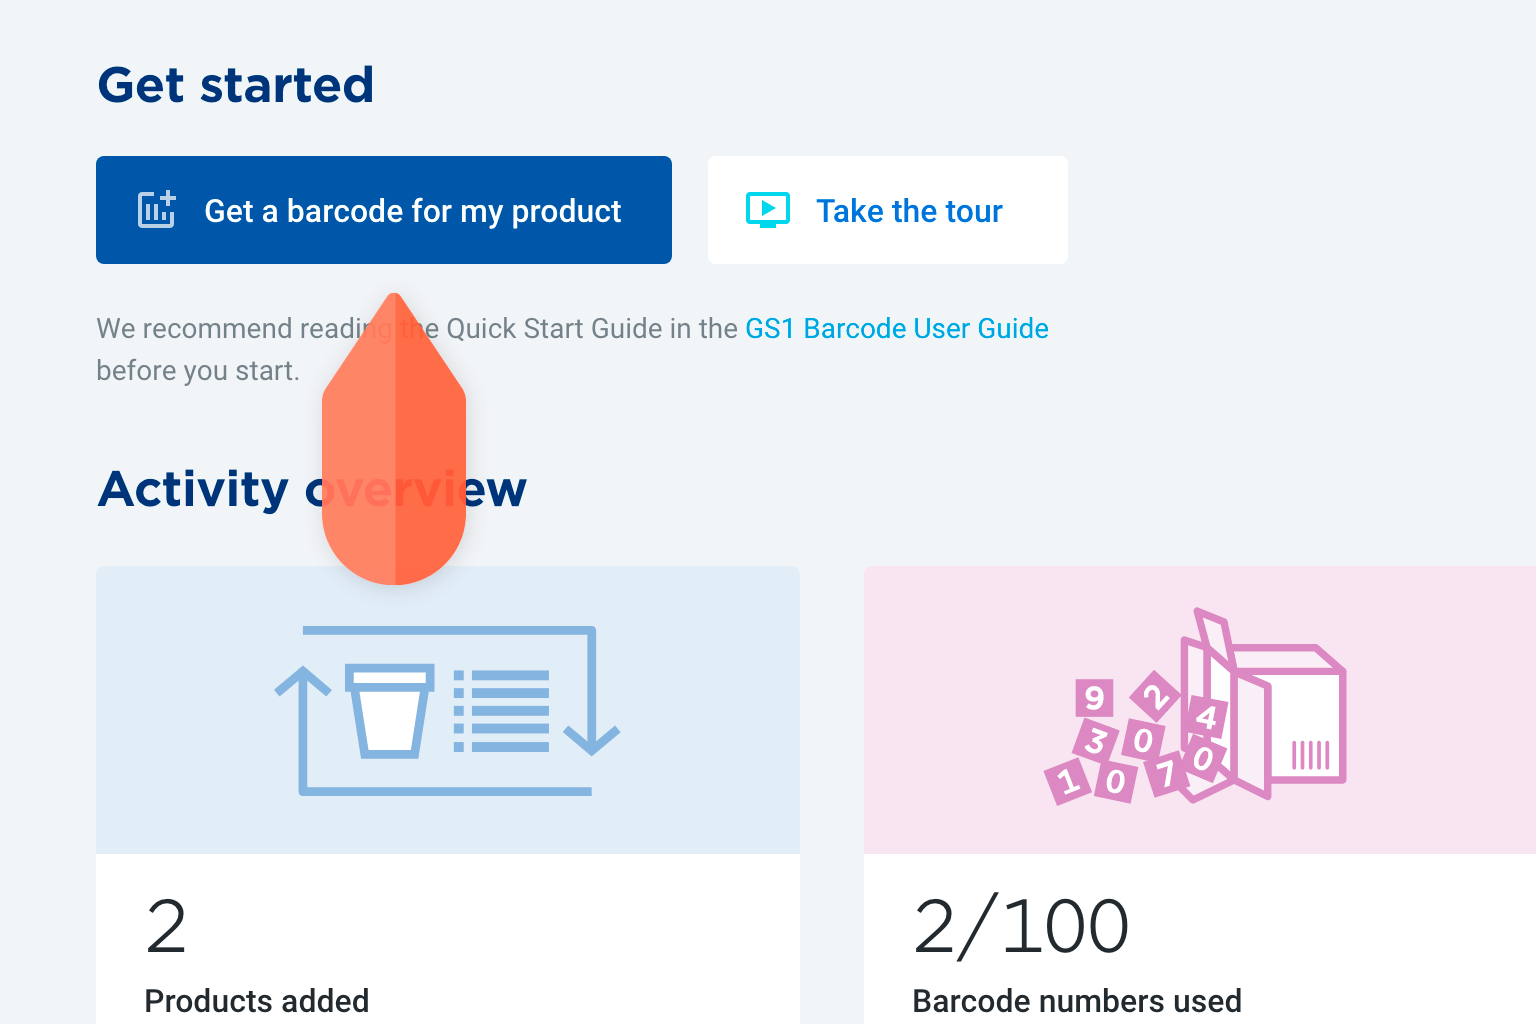Image resolution: width=1536 pixels, height=1024 pixels.
Task: Click the Take the tour button
Action: pos(887,210)
